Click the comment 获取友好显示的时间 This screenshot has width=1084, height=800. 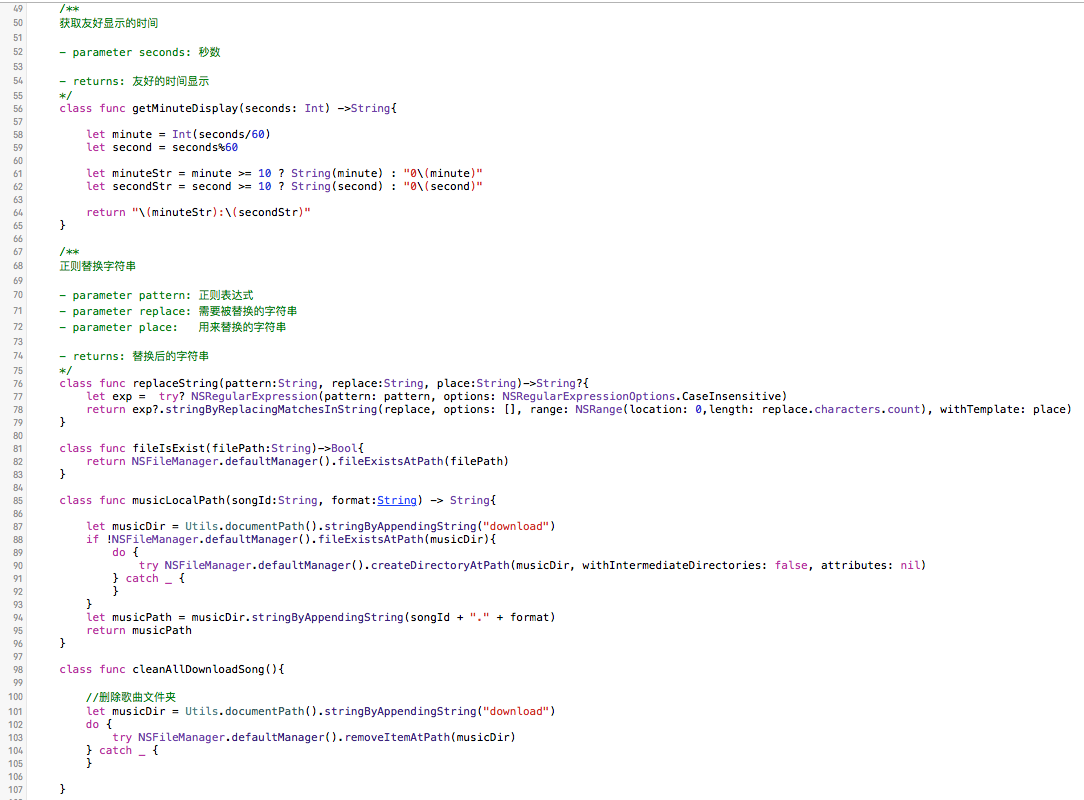(x=109, y=23)
